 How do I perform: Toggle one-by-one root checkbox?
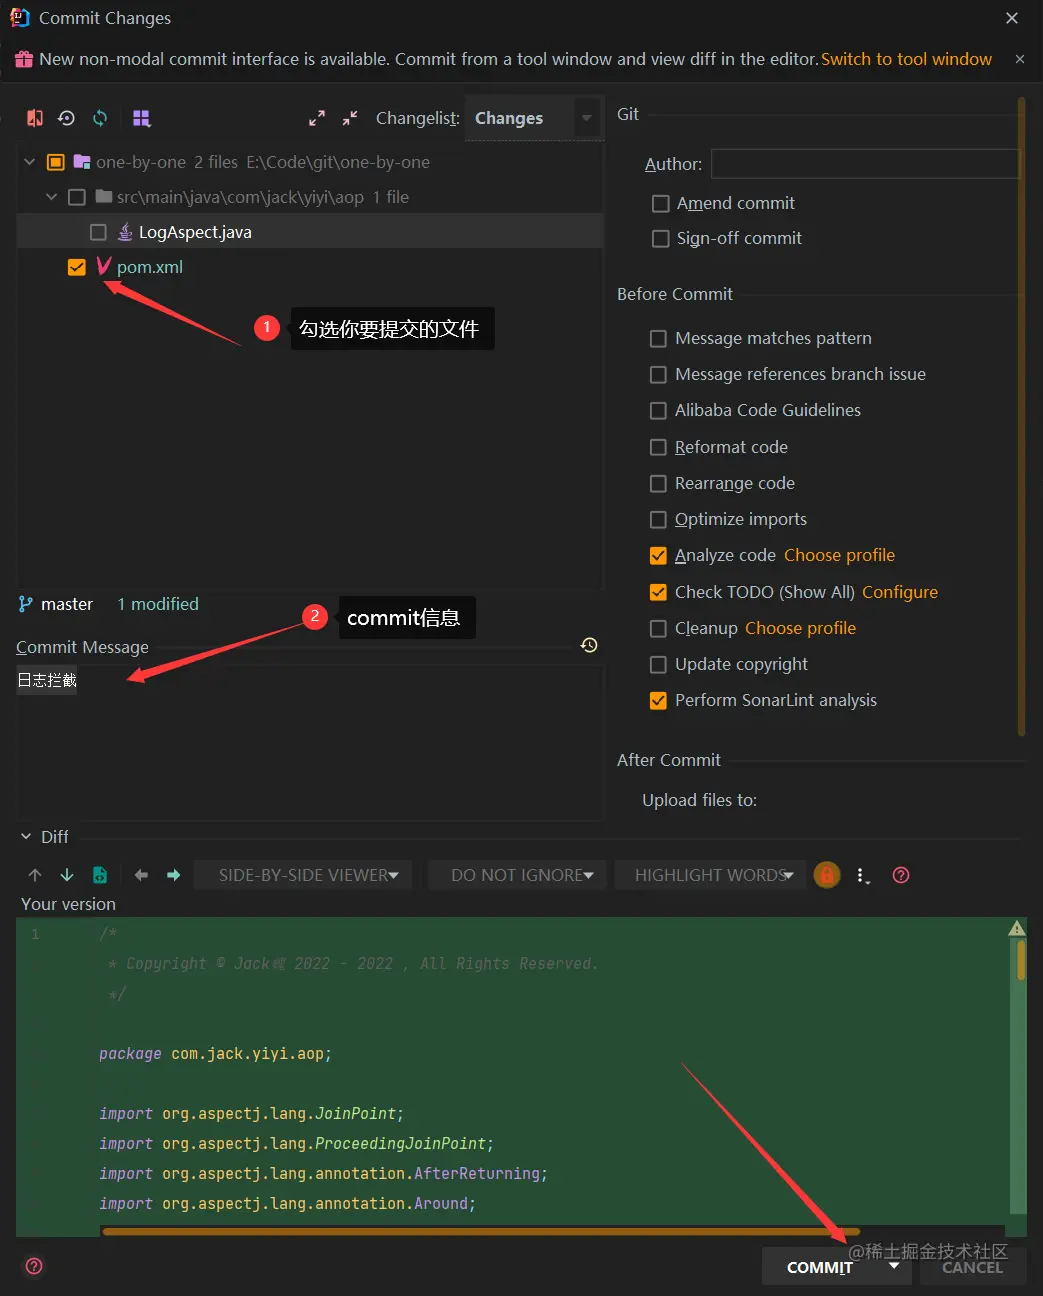(x=56, y=162)
